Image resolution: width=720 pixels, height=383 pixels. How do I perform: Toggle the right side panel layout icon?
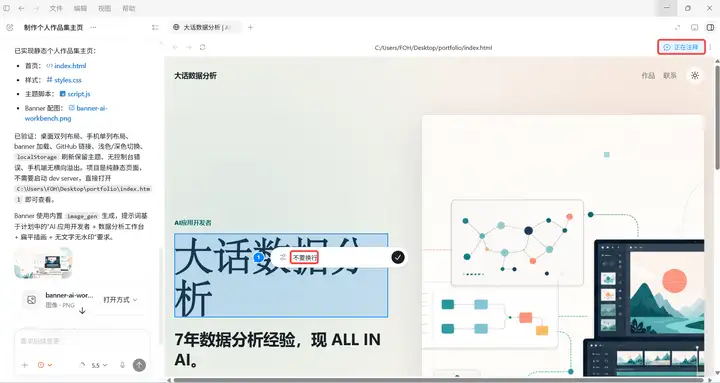[710, 28]
